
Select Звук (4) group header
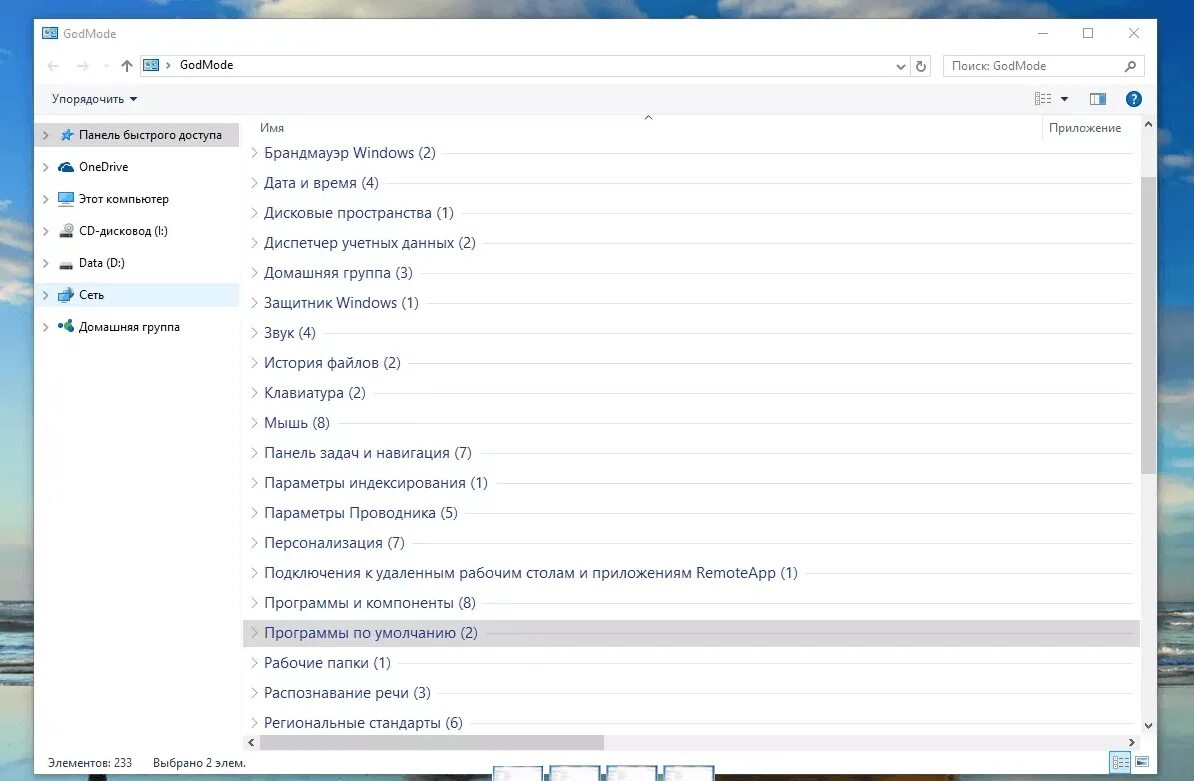point(289,333)
